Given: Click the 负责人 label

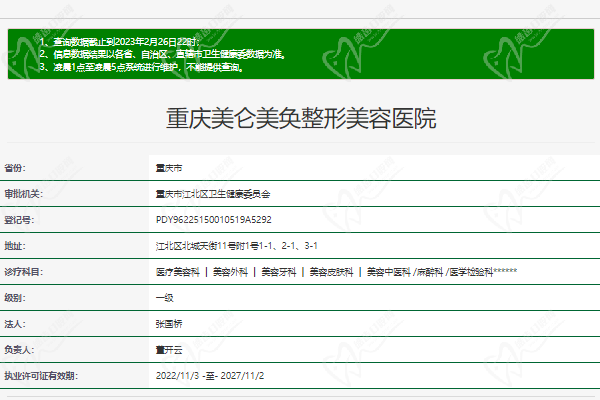Looking at the screenshot, I should point(19,349).
